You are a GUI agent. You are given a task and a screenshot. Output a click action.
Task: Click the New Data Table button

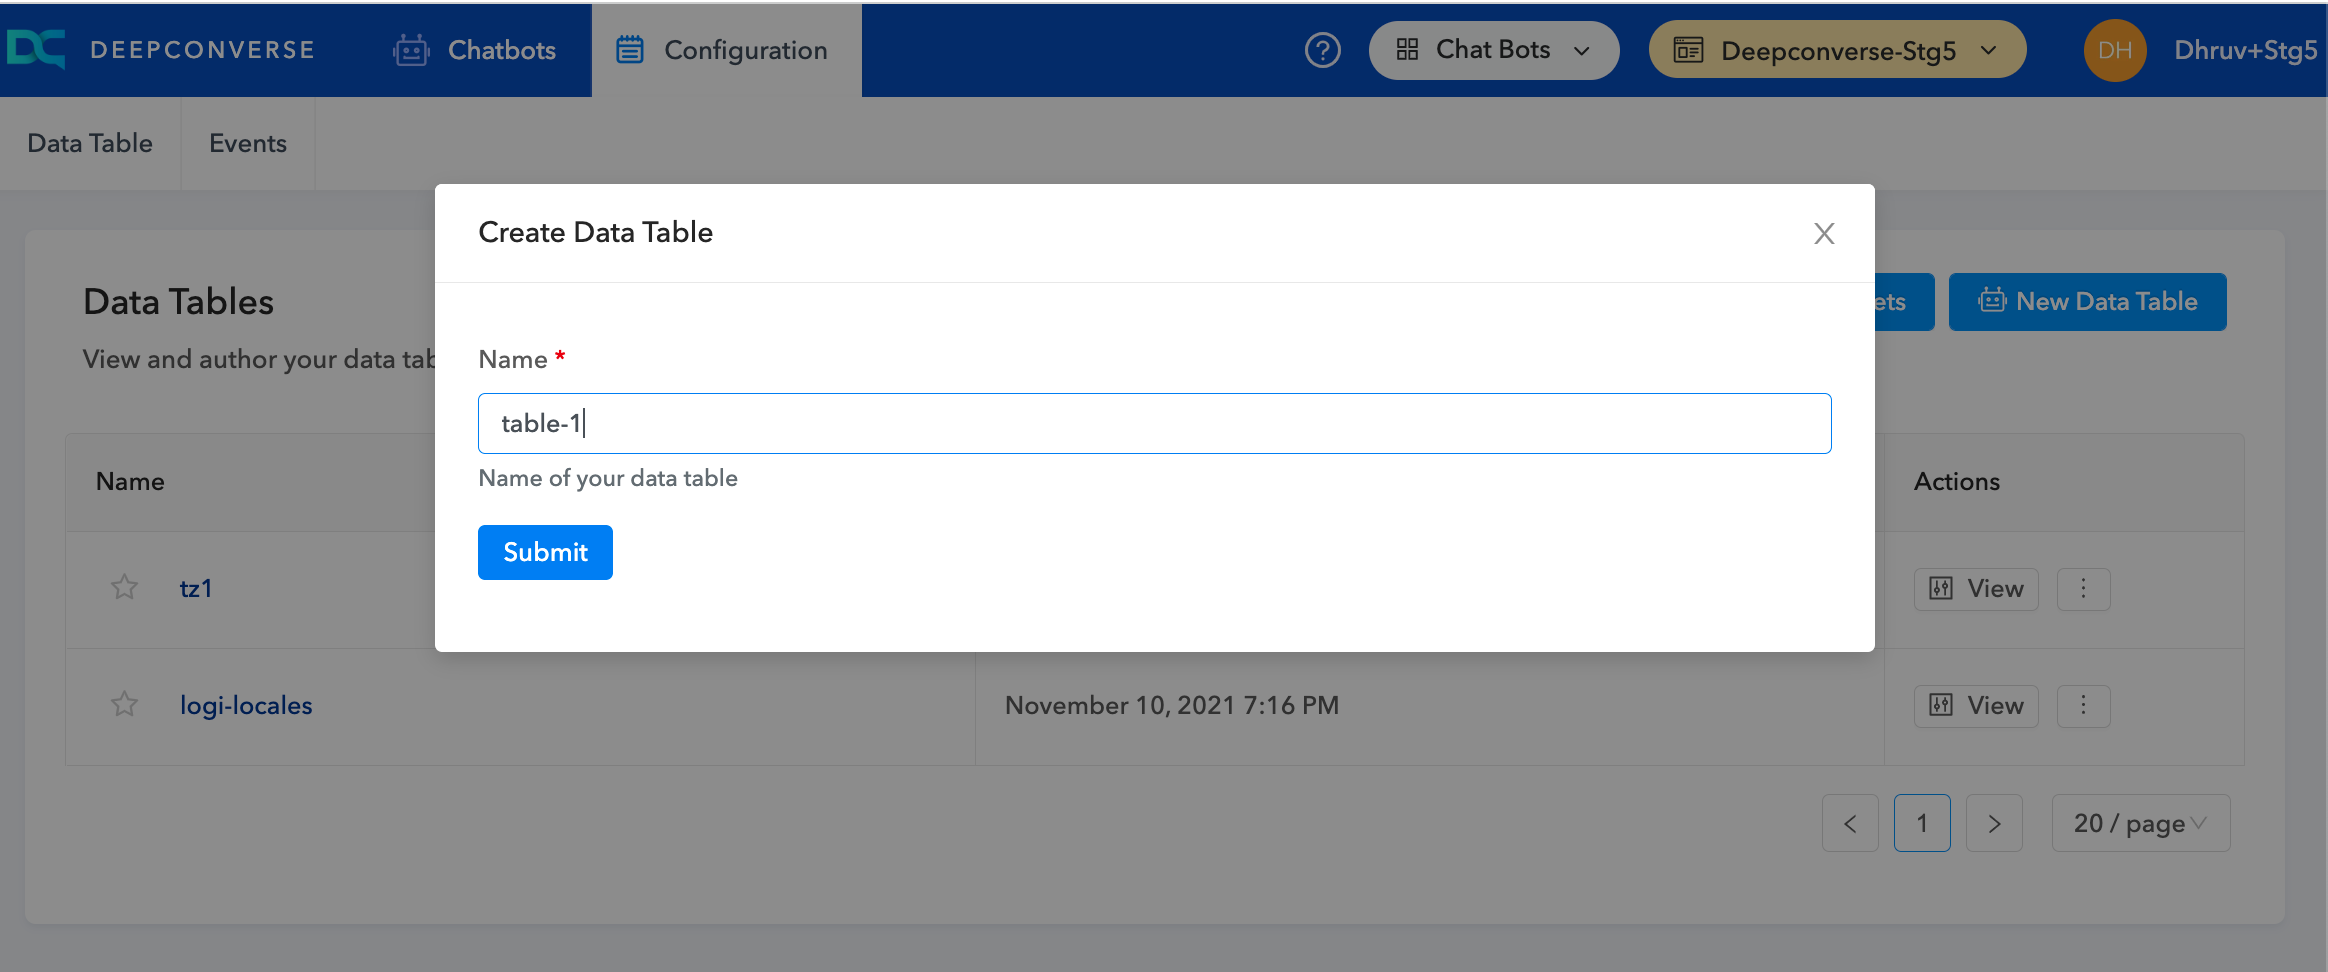pyautogui.click(x=2087, y=301)
